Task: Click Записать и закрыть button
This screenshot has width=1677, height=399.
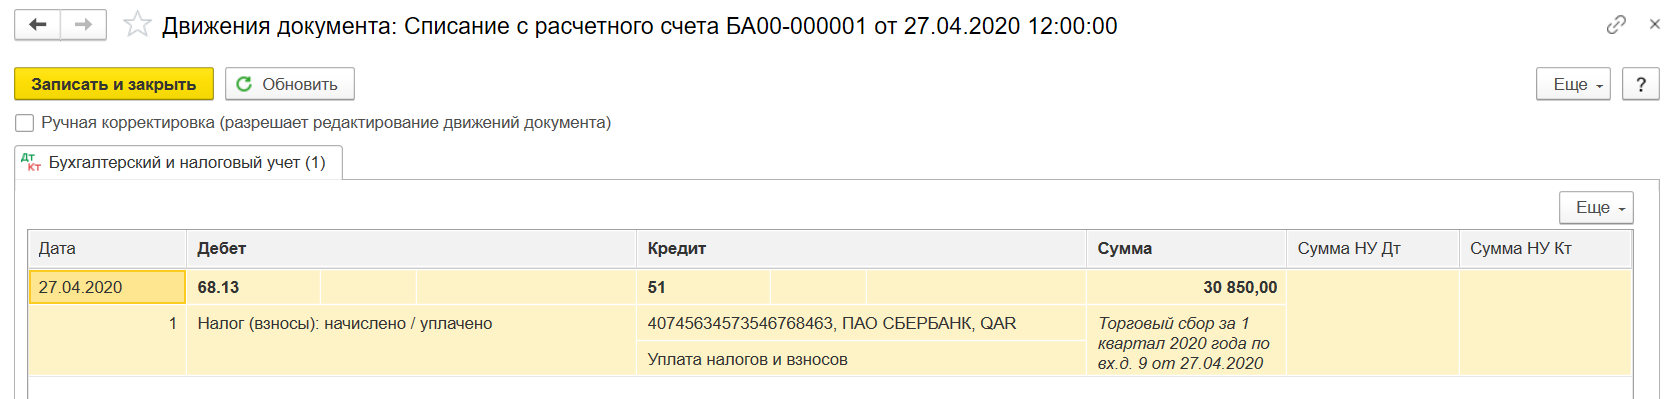Action: (x=114, y=84)
